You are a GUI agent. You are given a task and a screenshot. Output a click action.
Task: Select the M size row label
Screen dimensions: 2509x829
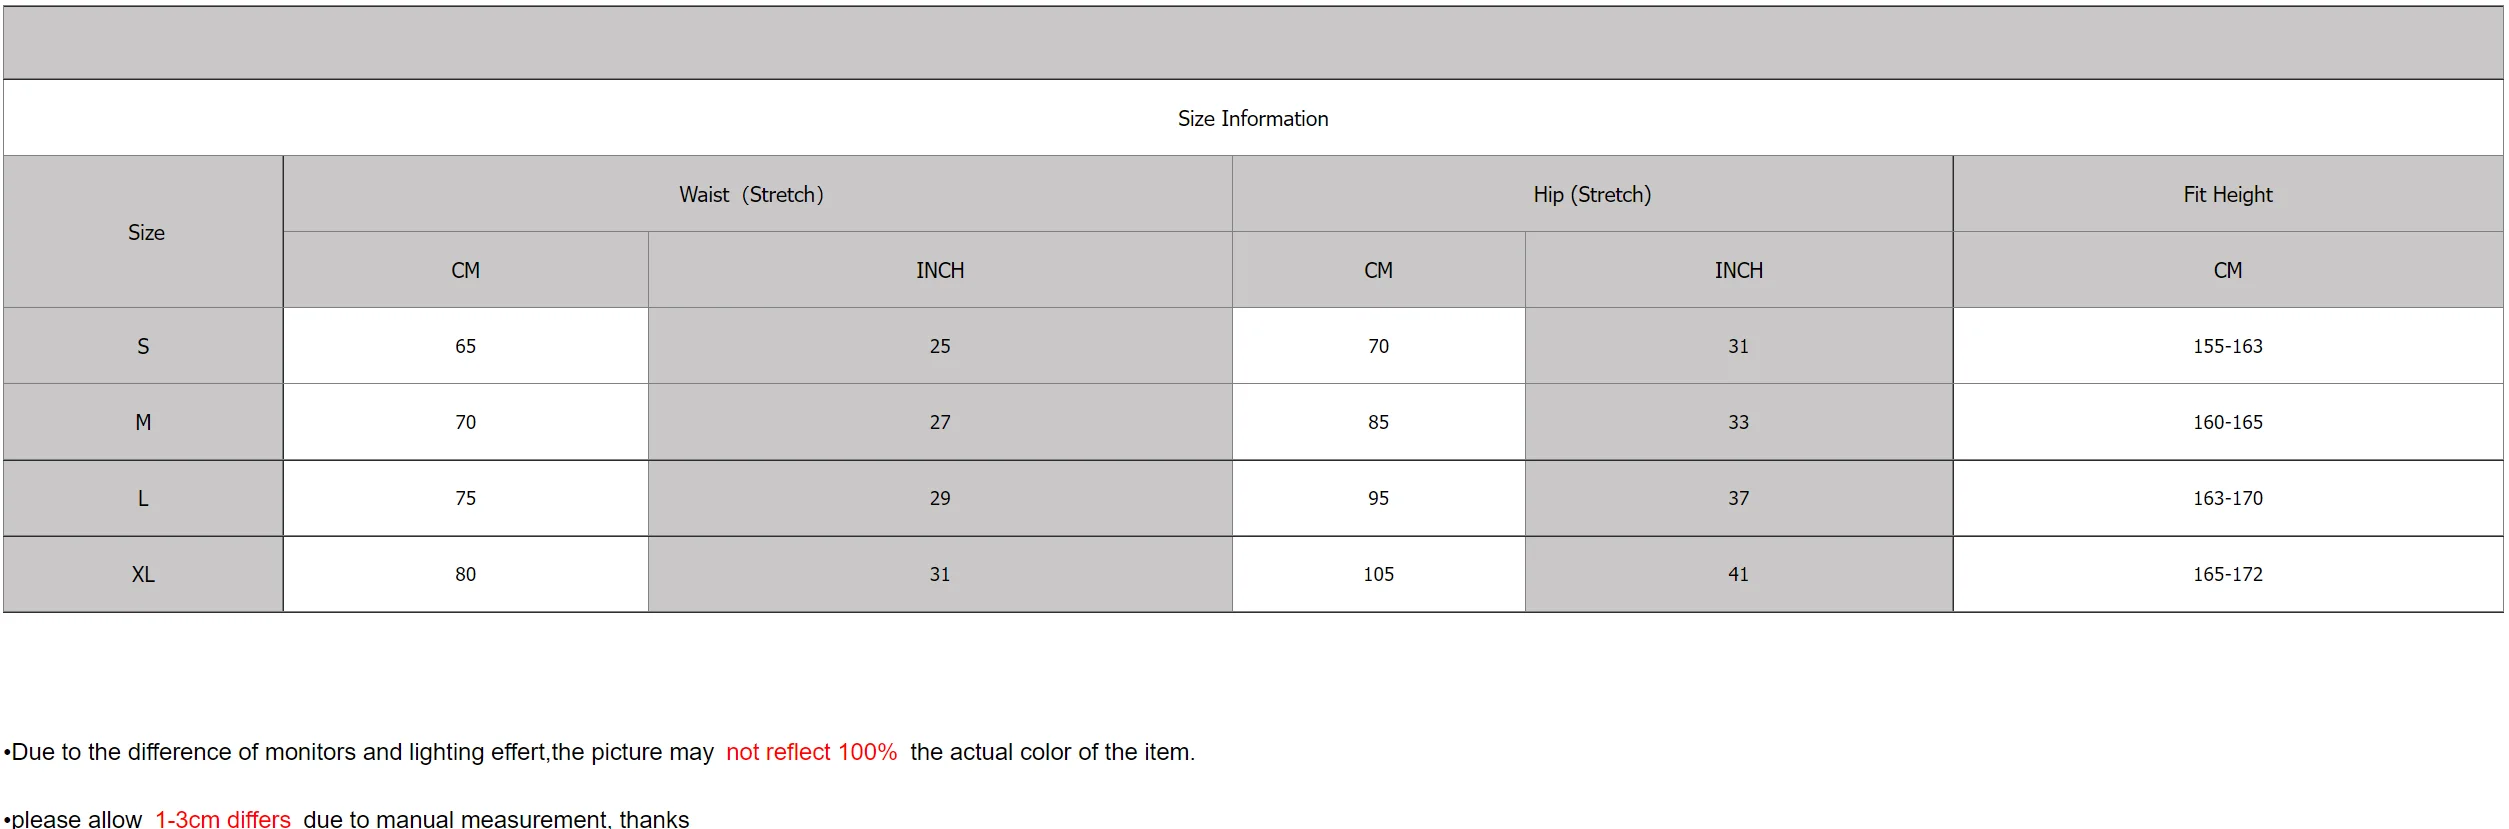pyautogui.click(x=143, y=422)
